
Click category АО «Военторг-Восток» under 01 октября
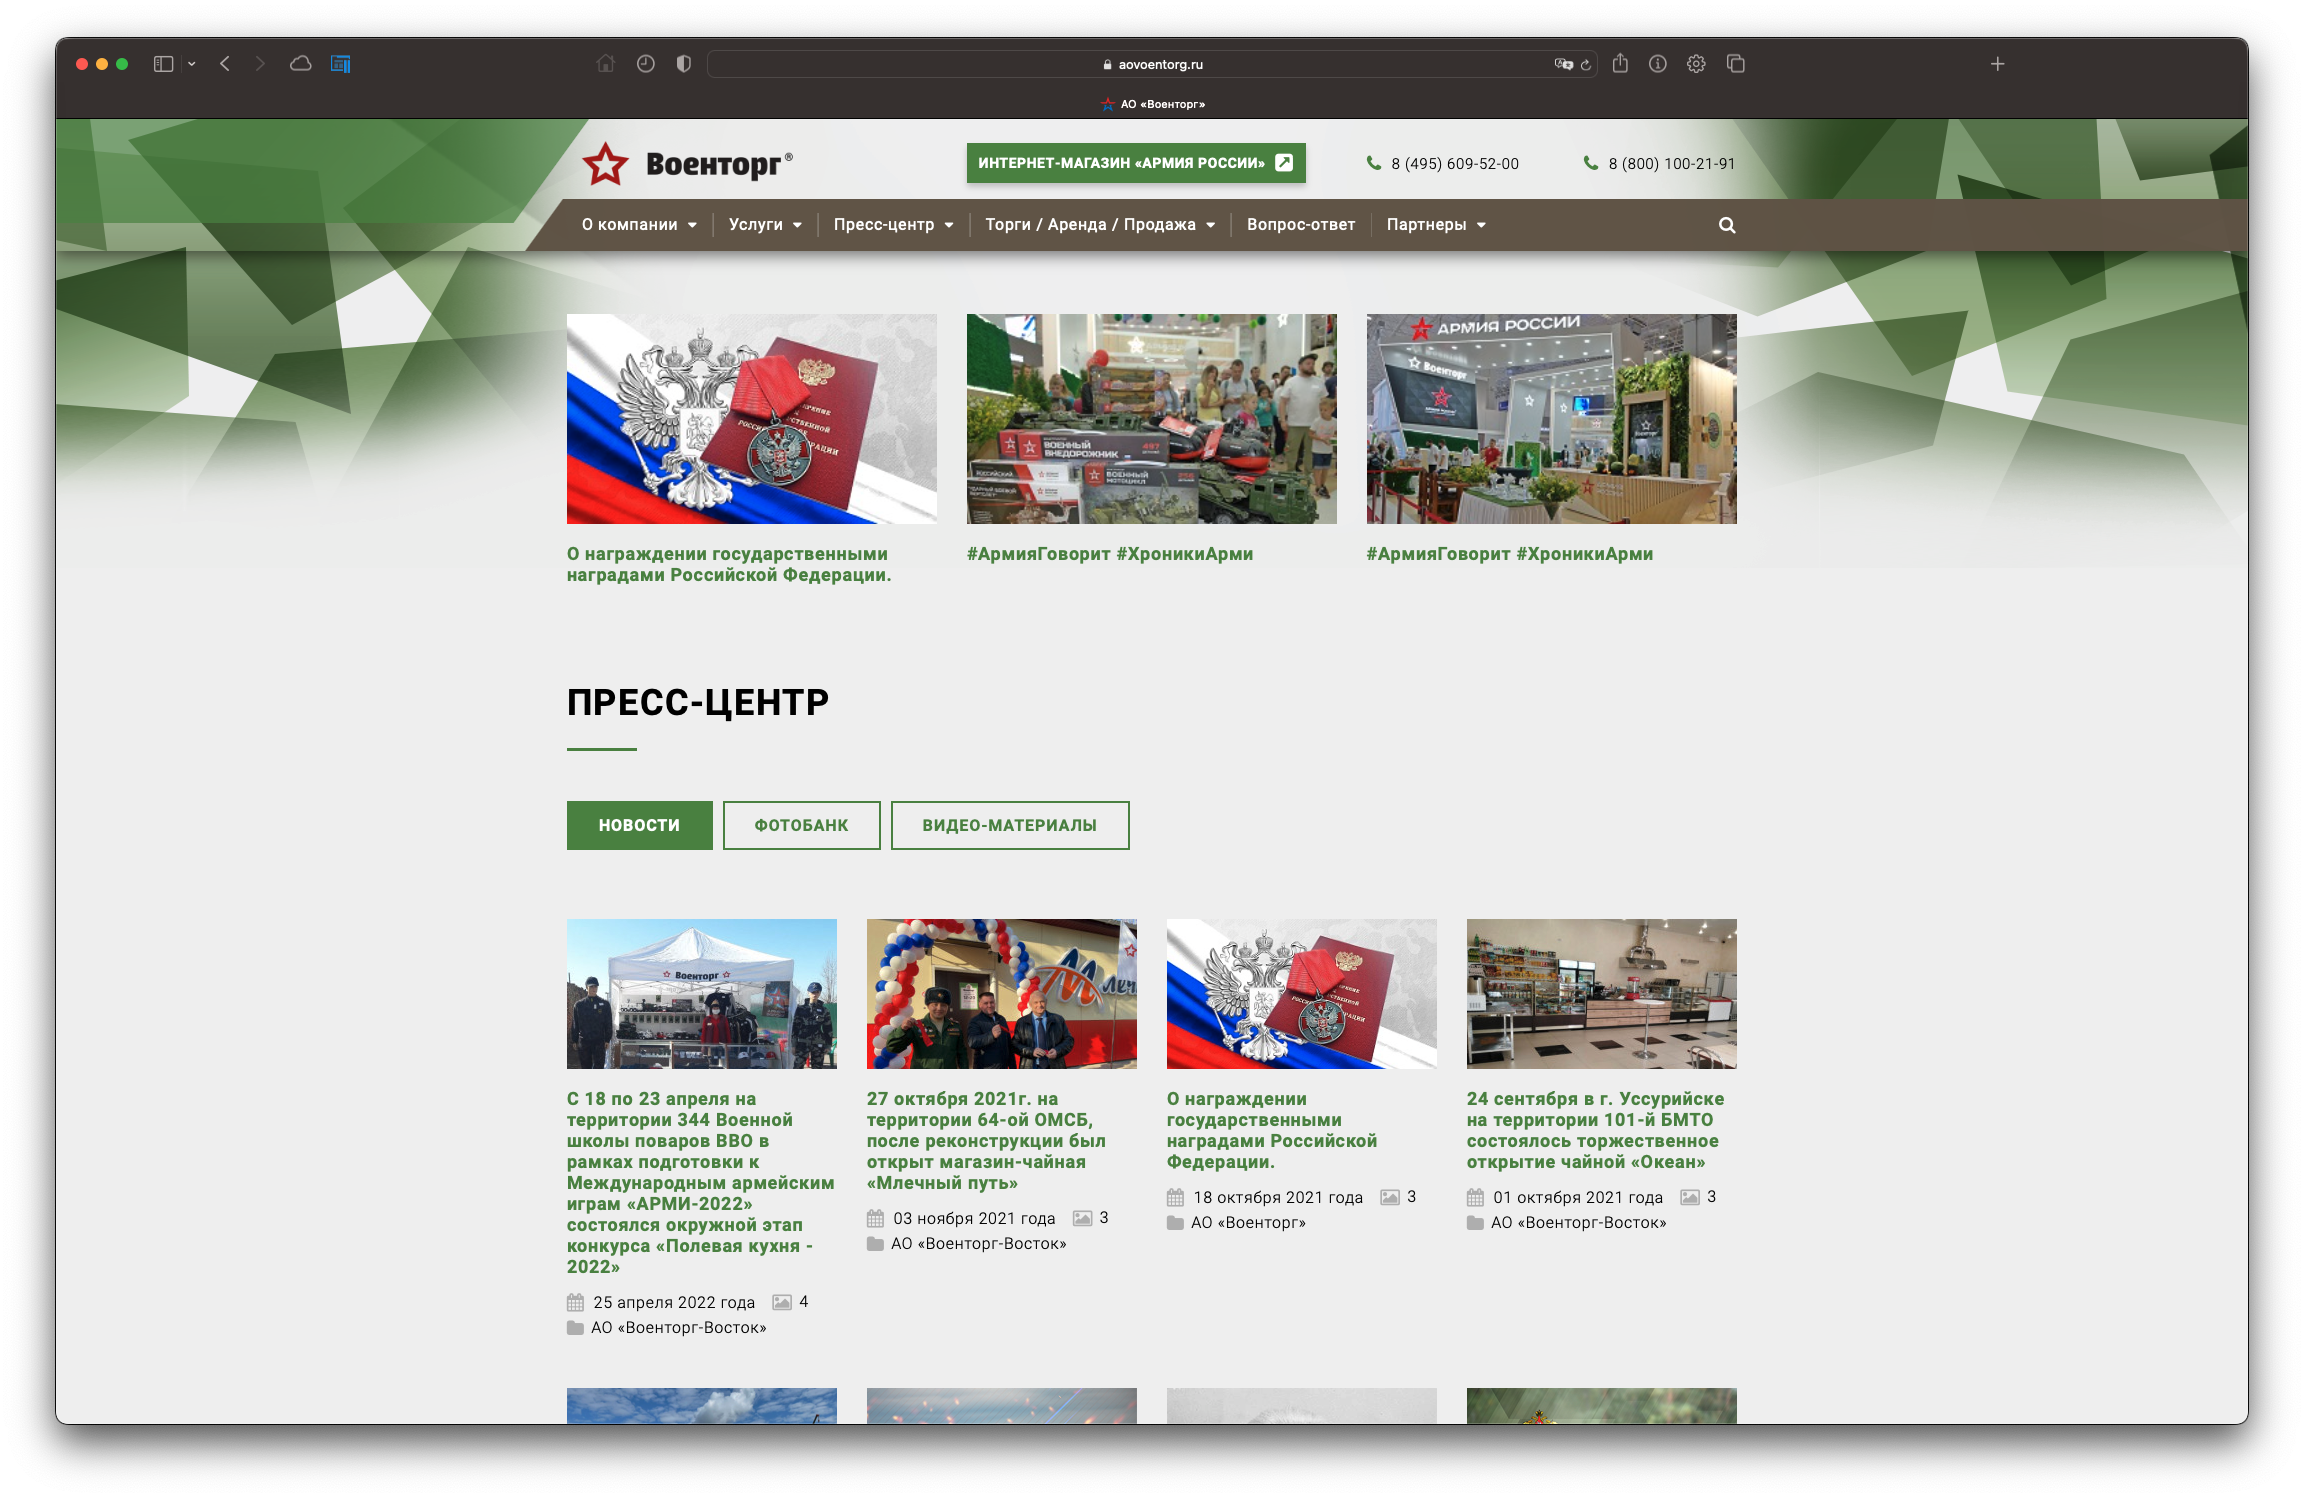pos(1579,1223)
